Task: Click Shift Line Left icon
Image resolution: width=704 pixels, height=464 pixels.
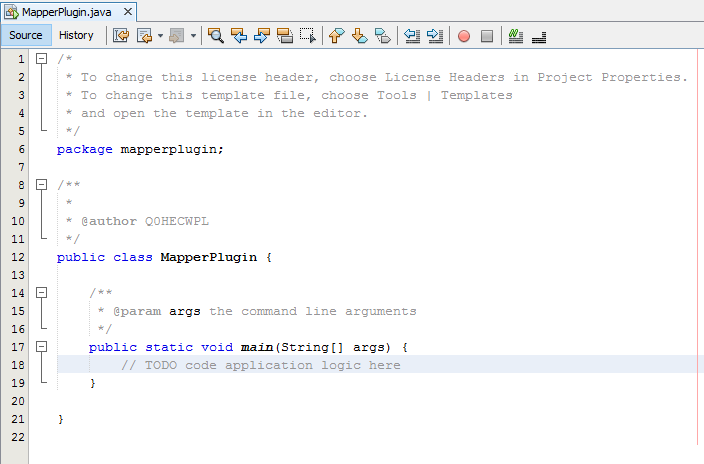Action: click(412, 35)
